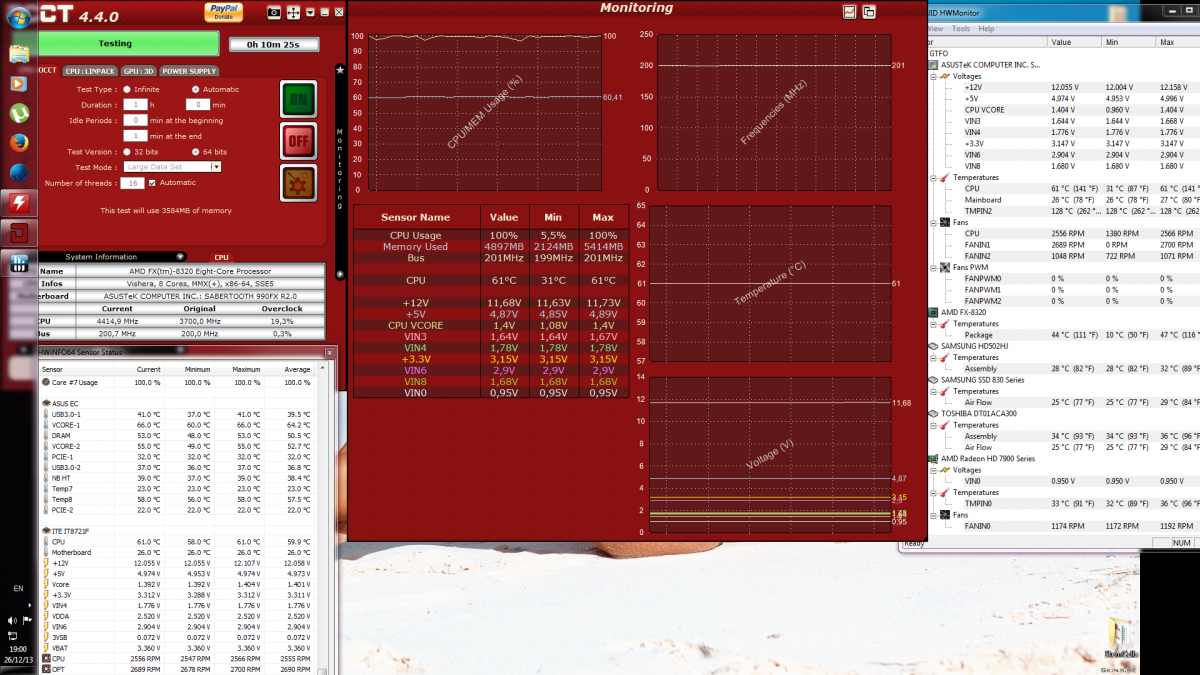
Task: Click the arrow below the Monitoring sidebar
Action: pyautogui.click(x=340, y=273)
